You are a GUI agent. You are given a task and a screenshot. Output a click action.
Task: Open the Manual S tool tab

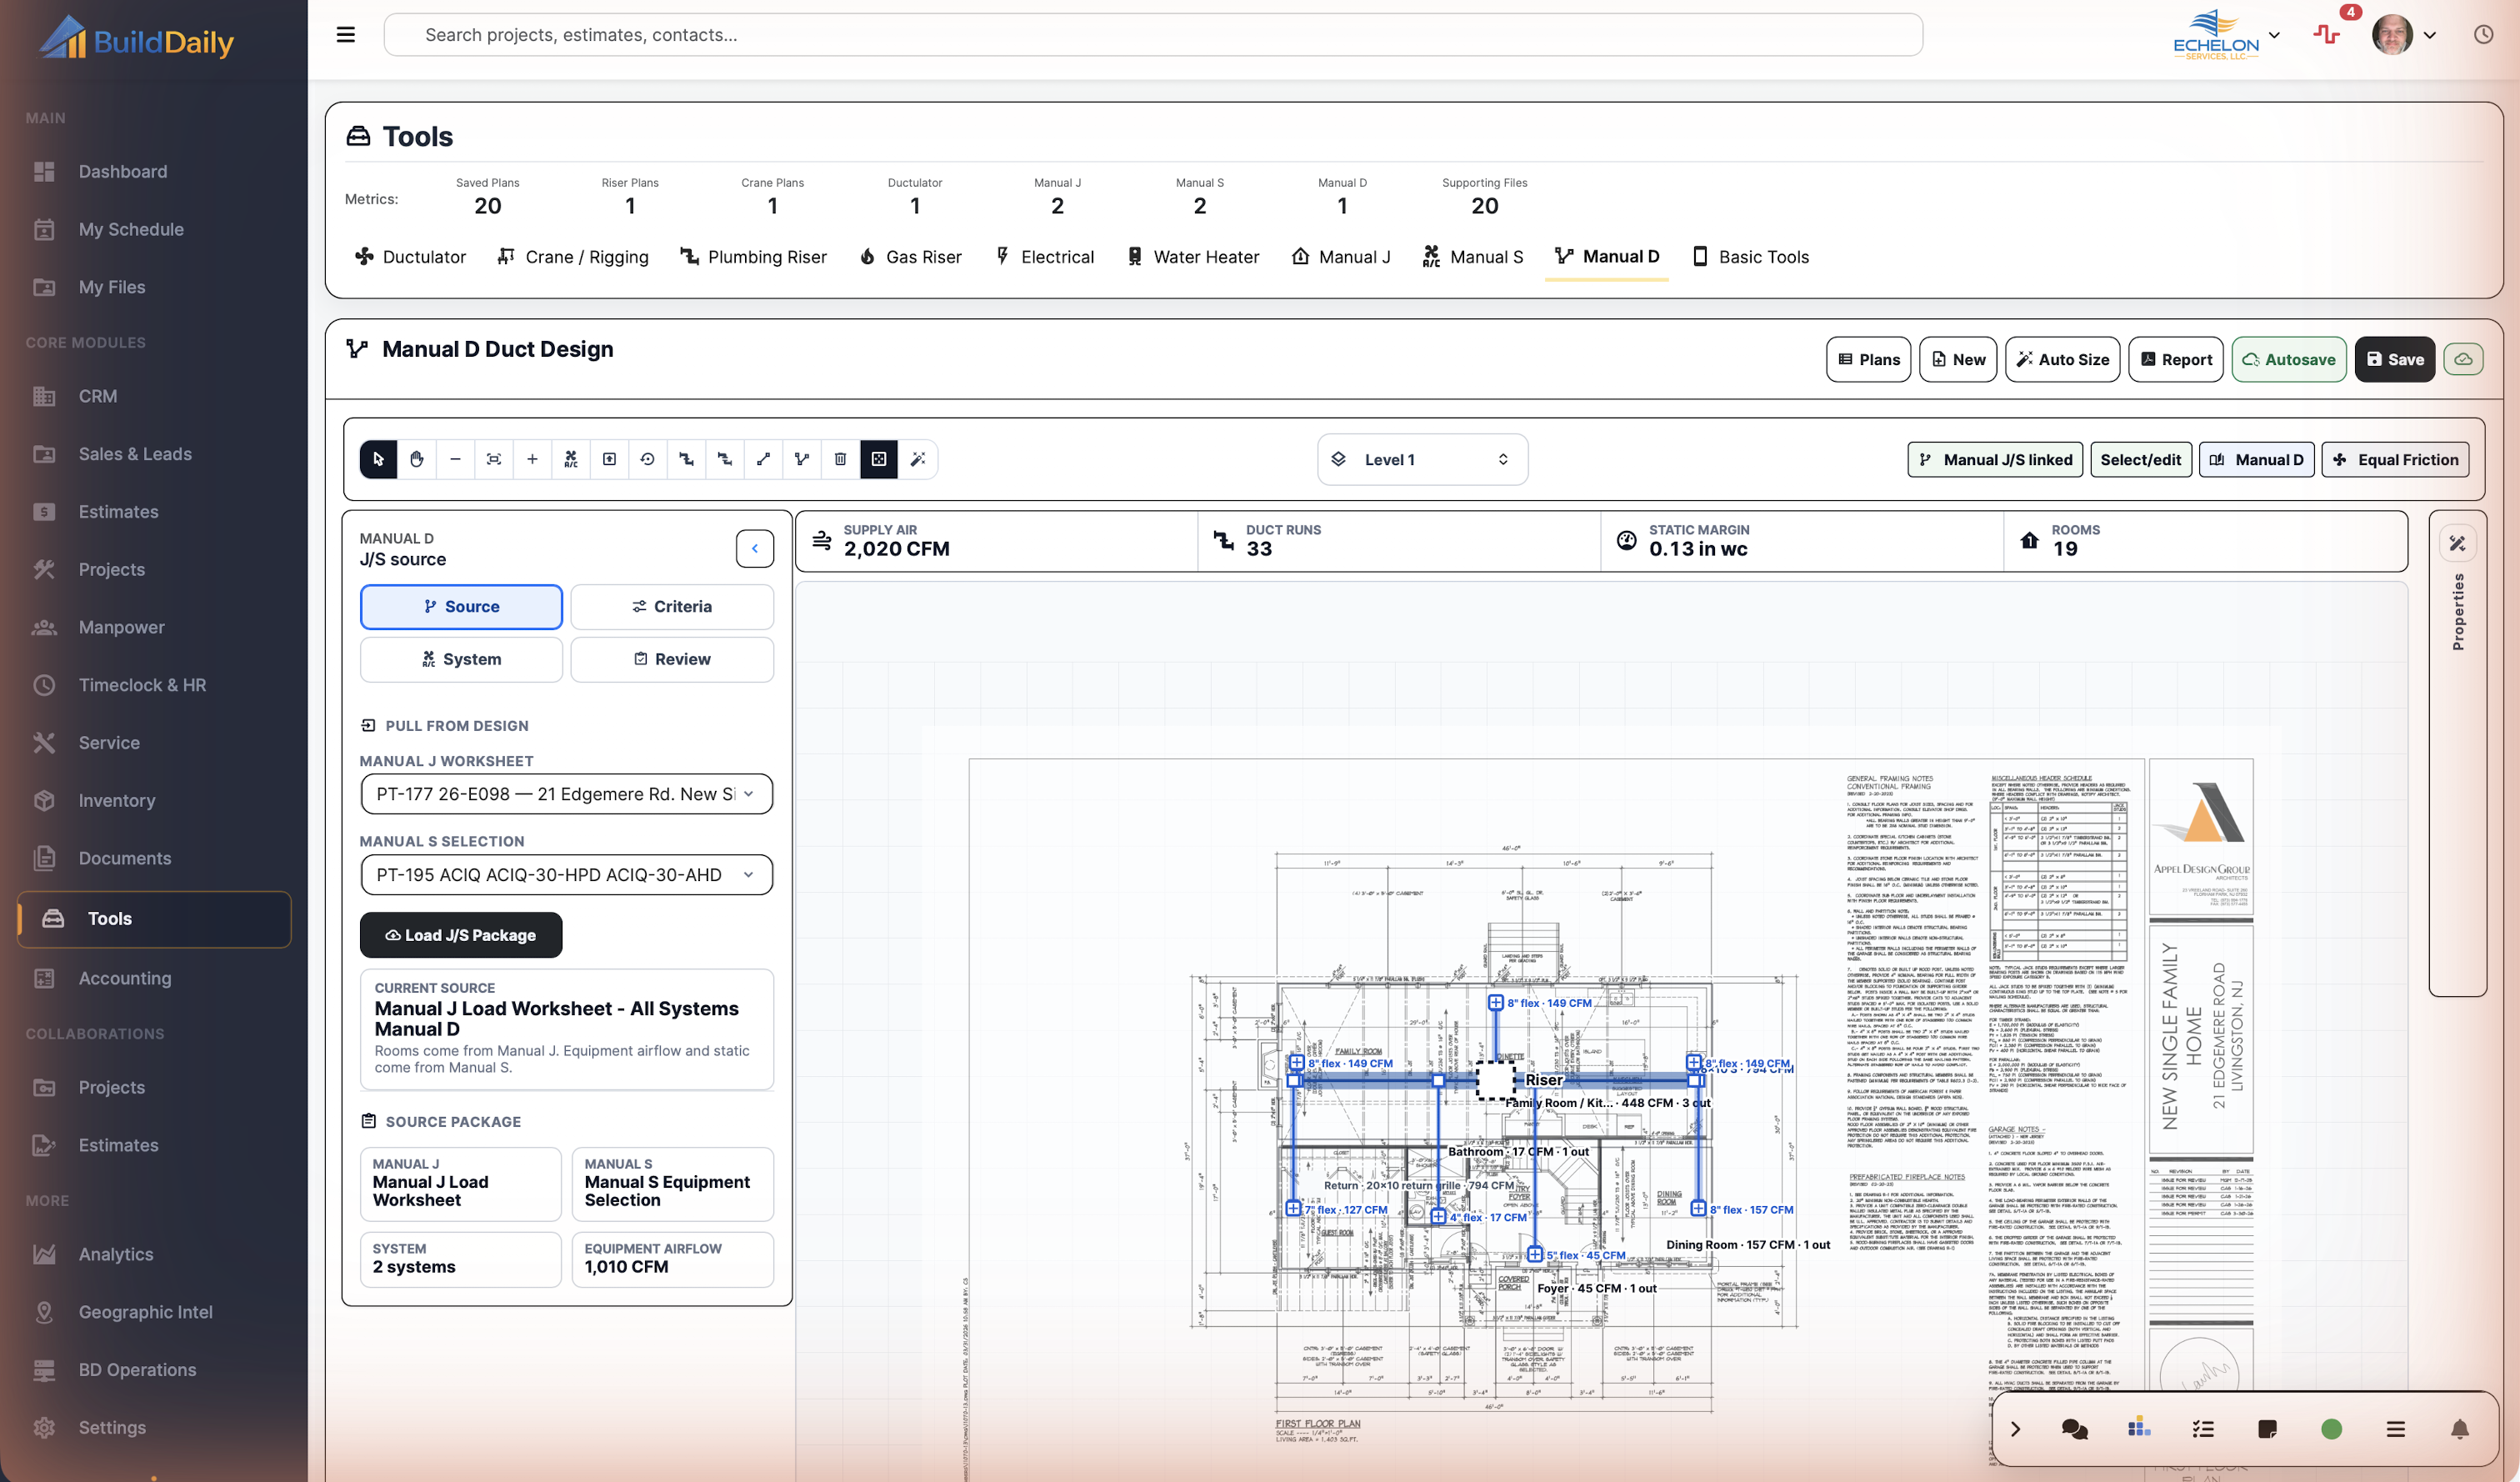[1473, 257]
